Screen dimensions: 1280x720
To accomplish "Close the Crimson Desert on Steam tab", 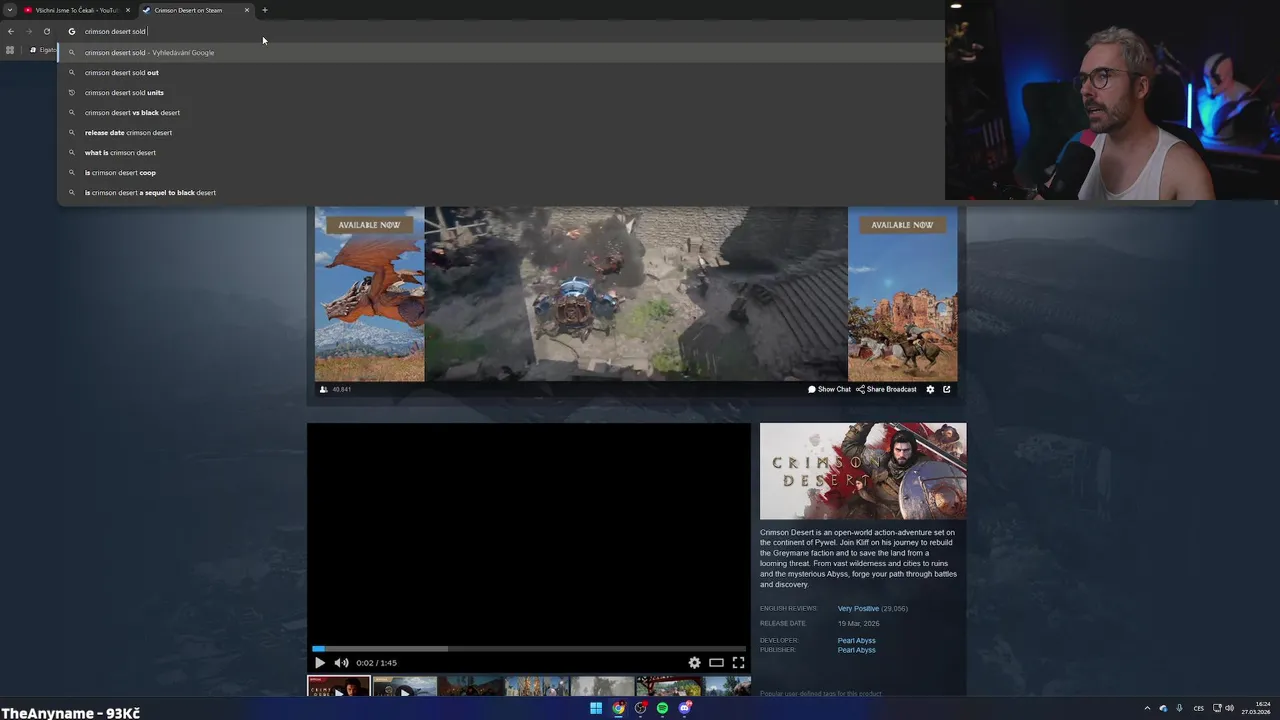I will coord(247,10).
